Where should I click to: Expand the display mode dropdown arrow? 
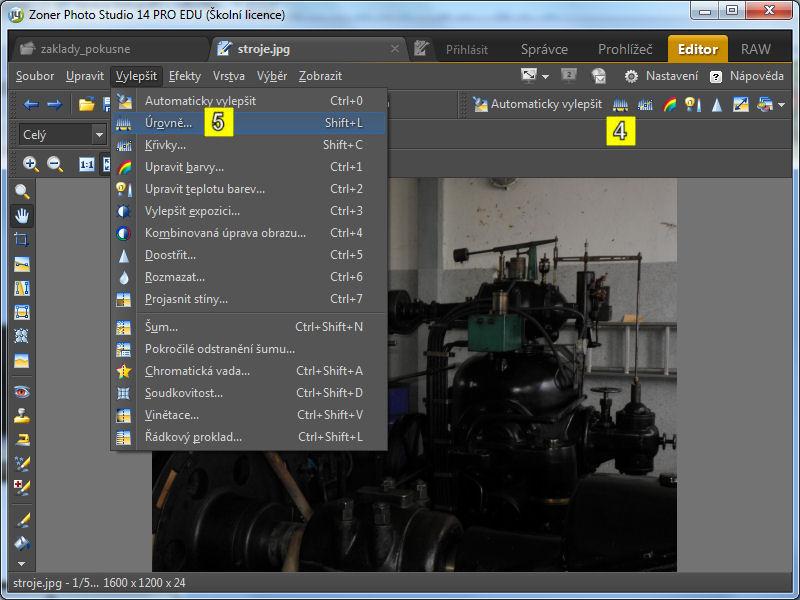545,77
